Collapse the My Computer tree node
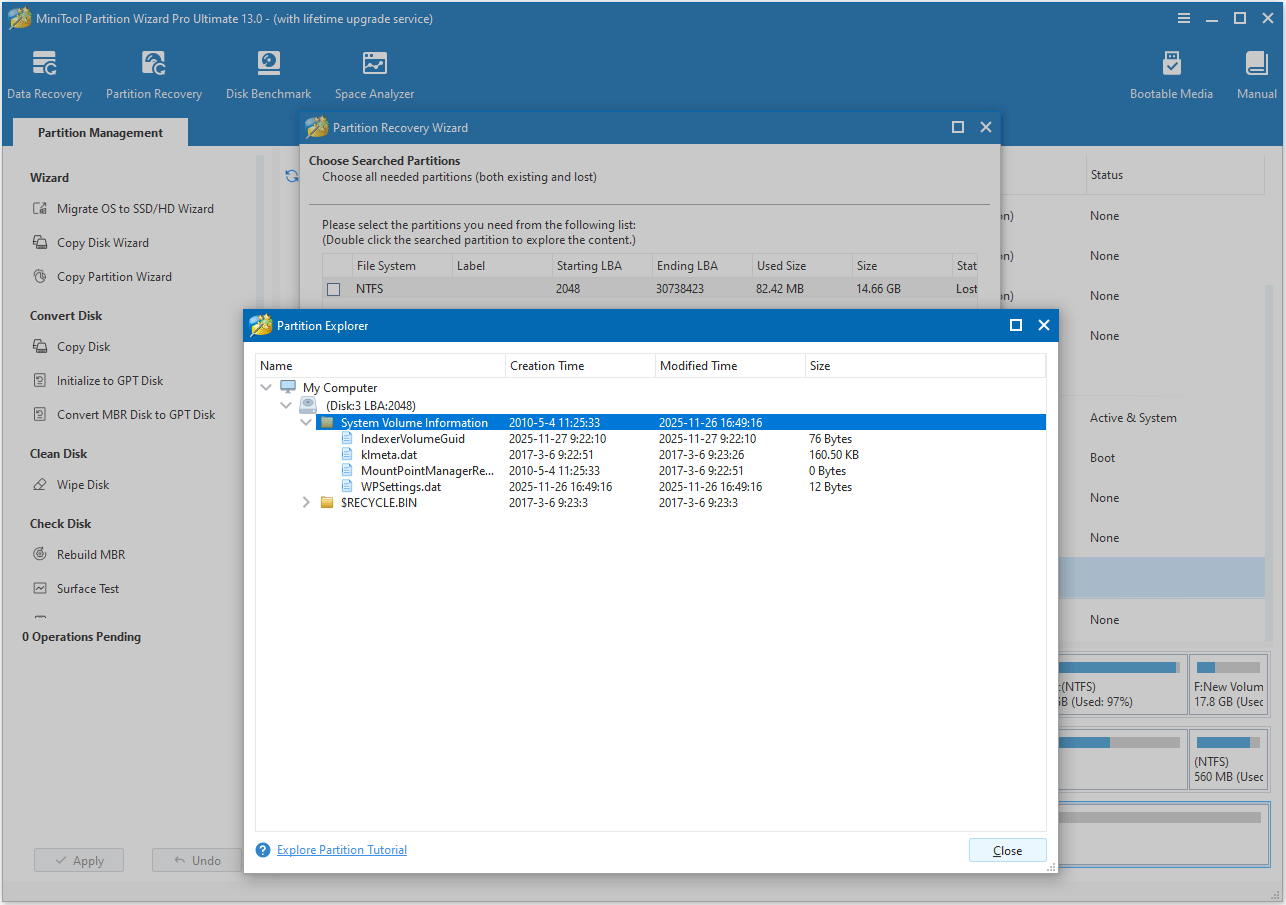The image size is (1286, 905). tap(266, 387)
